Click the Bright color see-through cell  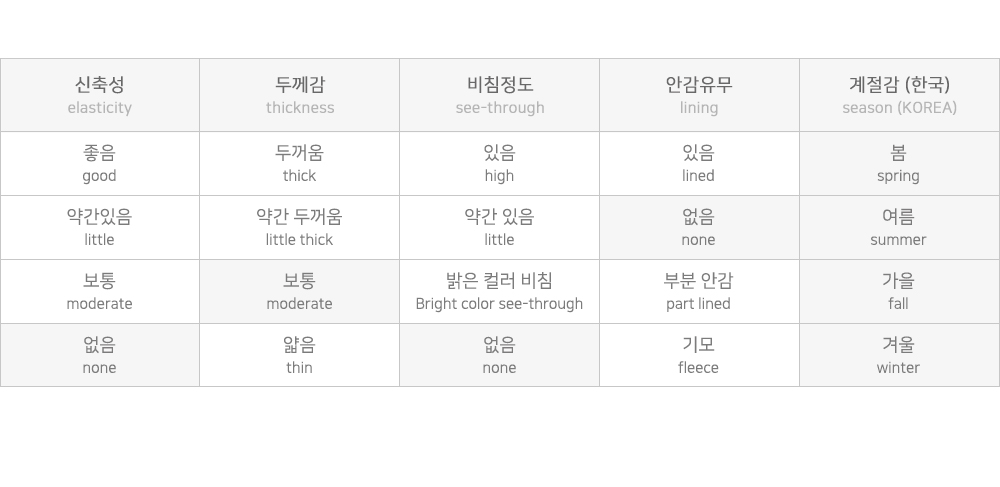click(500, 292)
